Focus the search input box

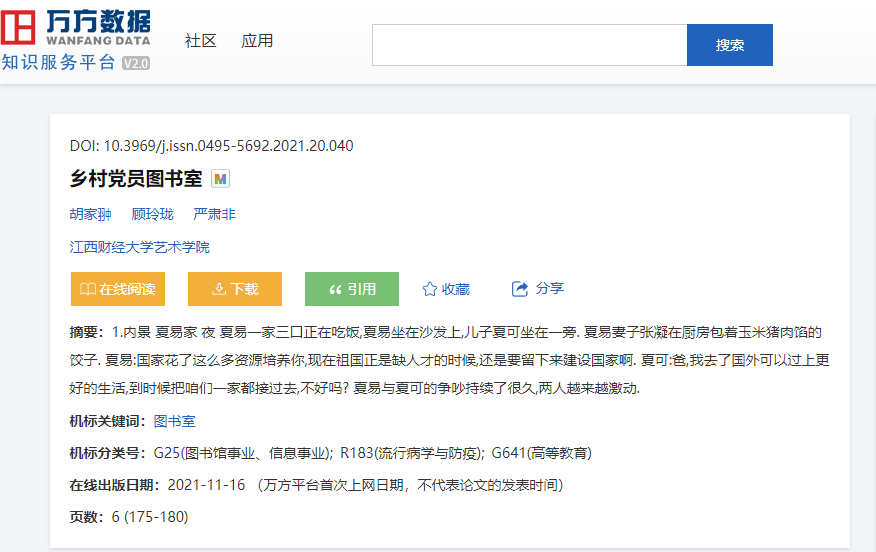click(x=529, y=45)
